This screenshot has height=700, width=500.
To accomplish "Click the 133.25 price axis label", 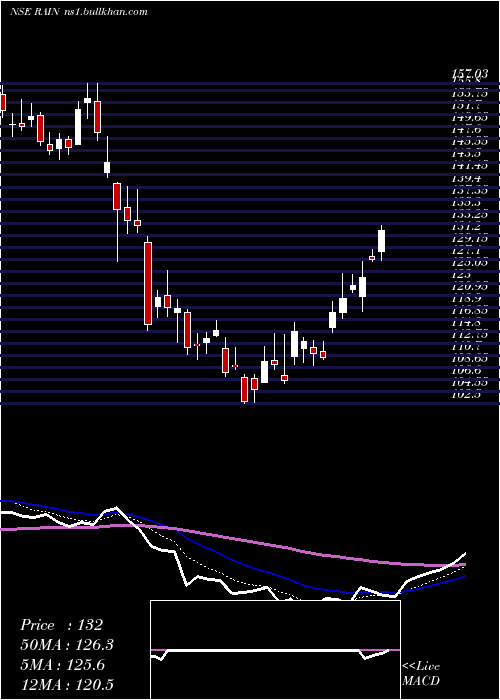I will point(470,215).
